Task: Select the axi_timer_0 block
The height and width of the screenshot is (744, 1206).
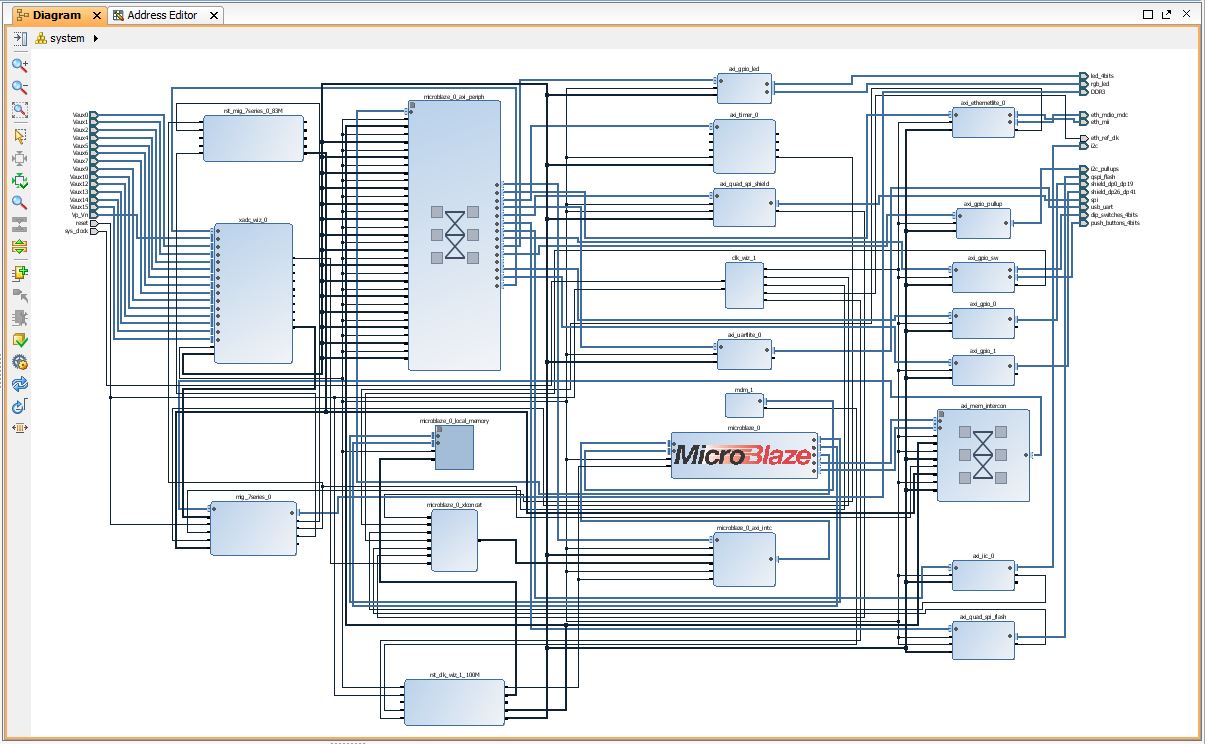Action: coord(744,146)
